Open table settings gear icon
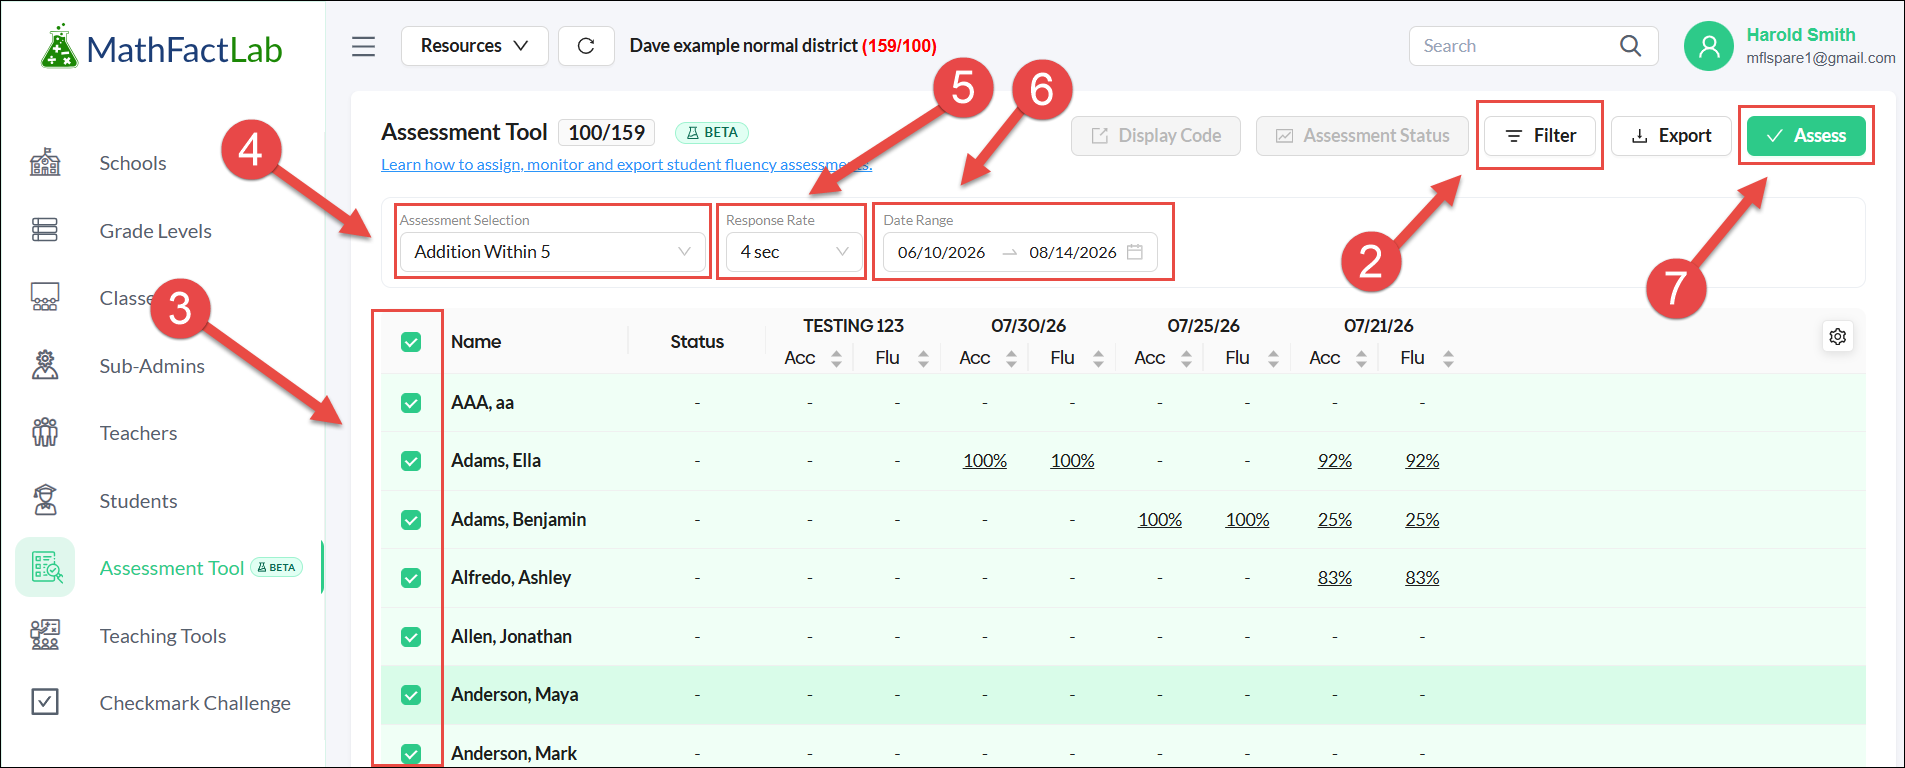Screen dimensions: 1905x768 (x=1838, y=337)
